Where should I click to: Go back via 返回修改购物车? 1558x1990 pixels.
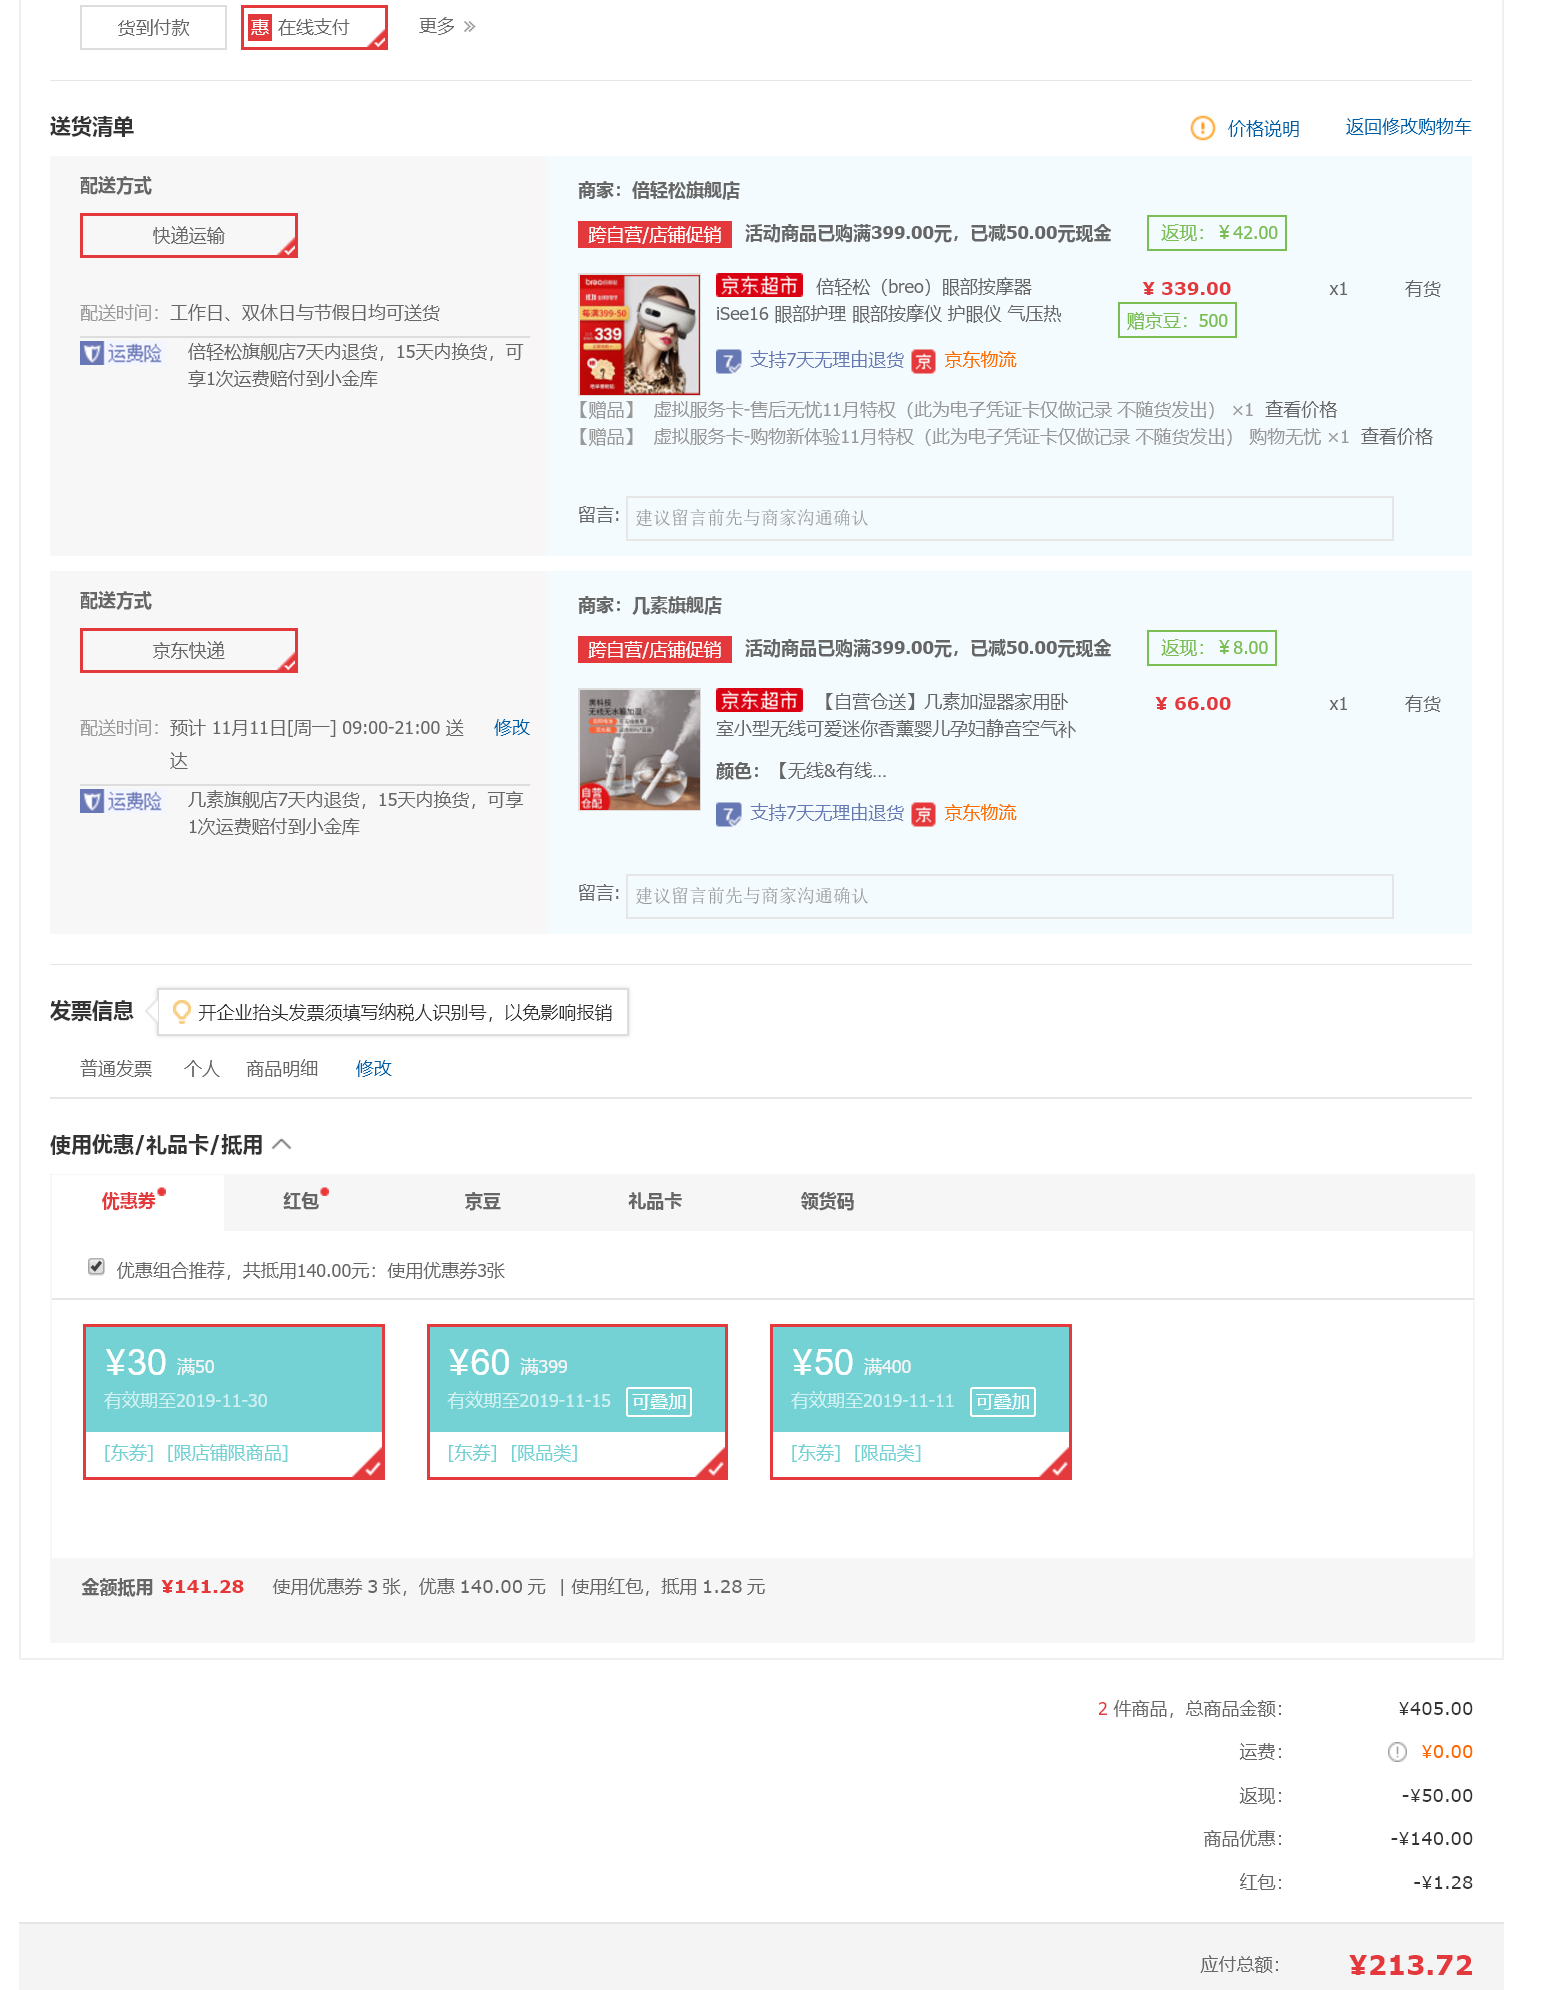[1408, 127]
